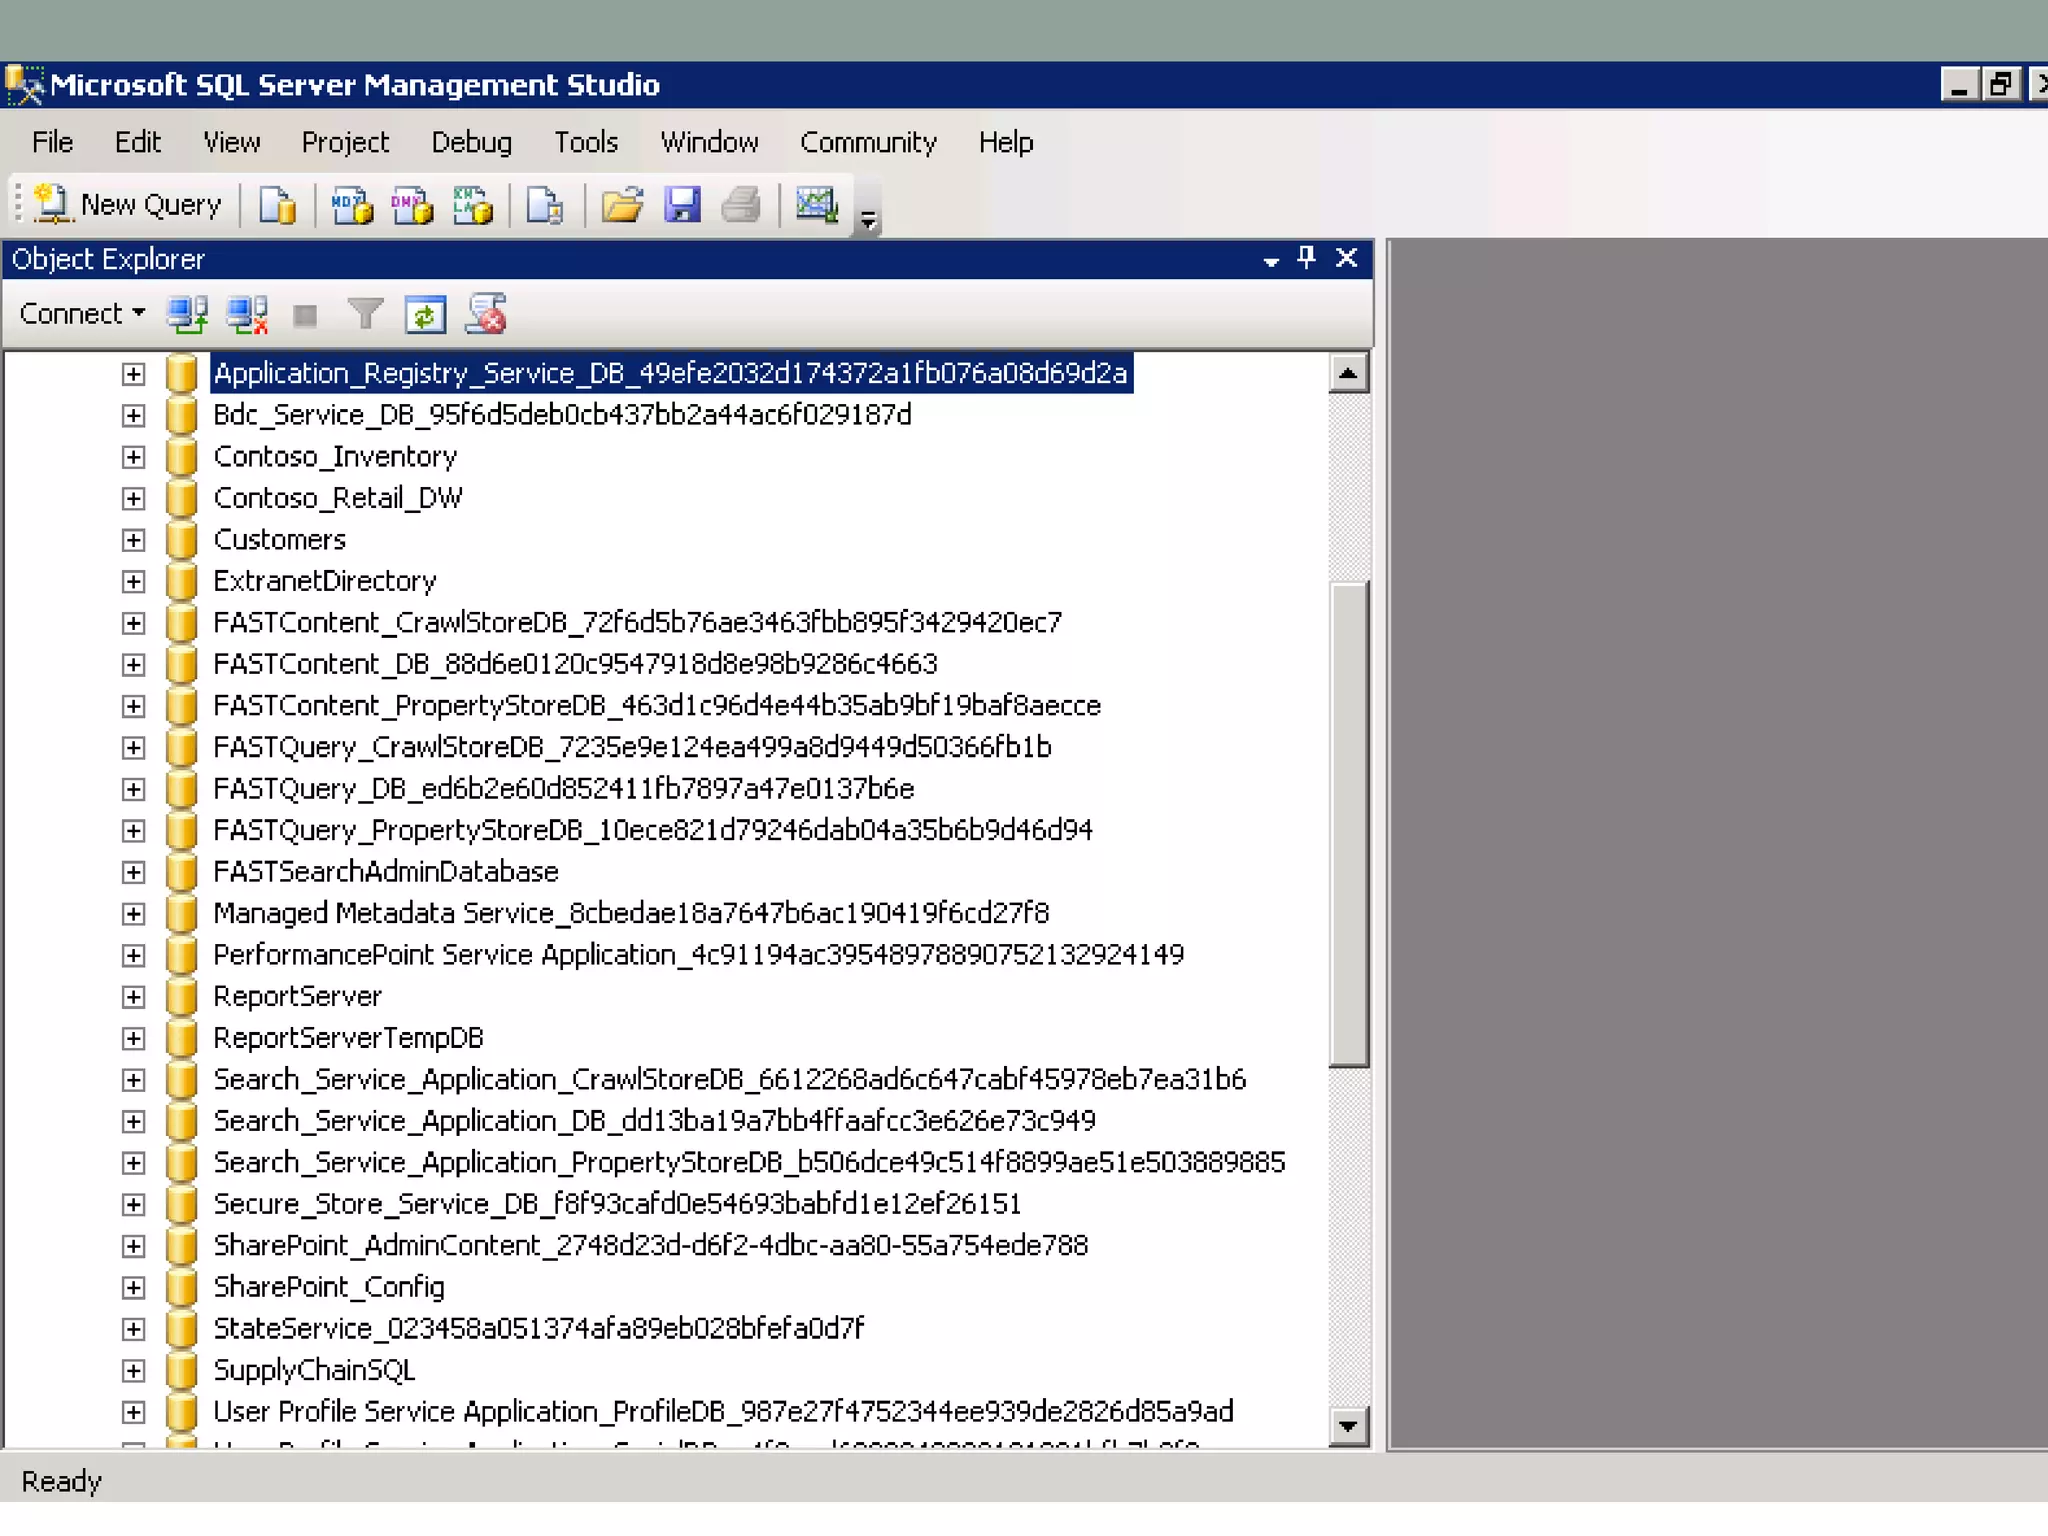Click the ReportServer database cylinder icon
The height and width of the screenshot is (1536, 2048).
181,997
